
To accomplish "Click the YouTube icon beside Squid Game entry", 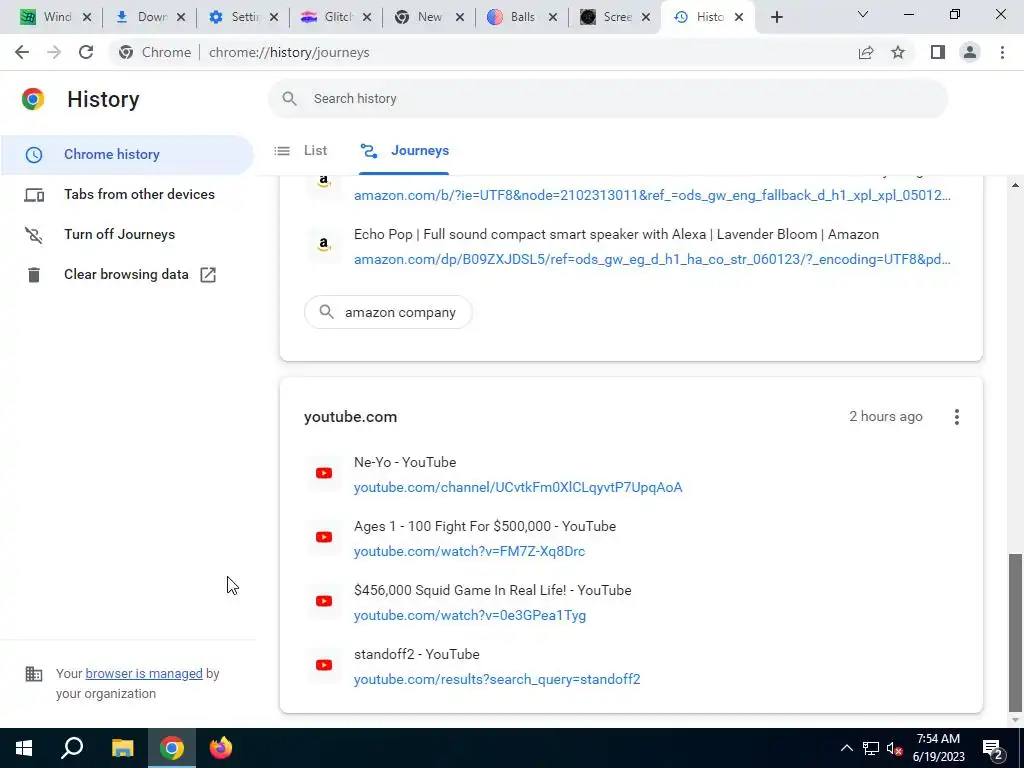I will 324,601.
